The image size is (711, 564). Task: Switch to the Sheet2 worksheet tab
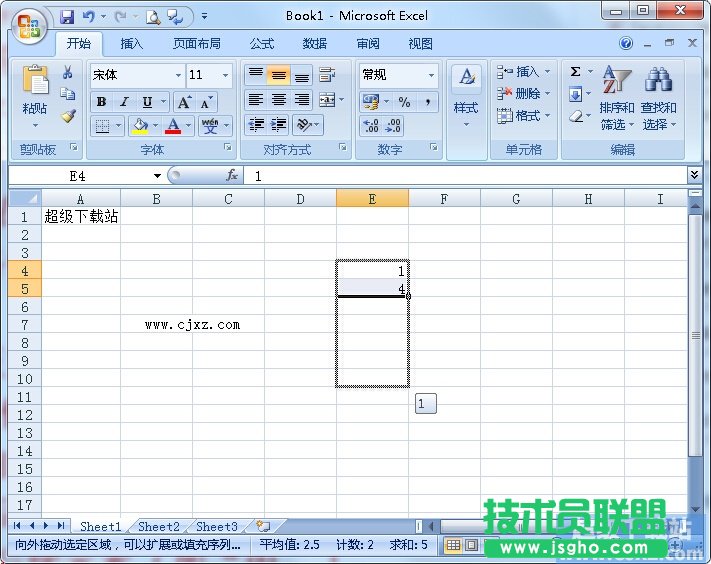point(159,526)
